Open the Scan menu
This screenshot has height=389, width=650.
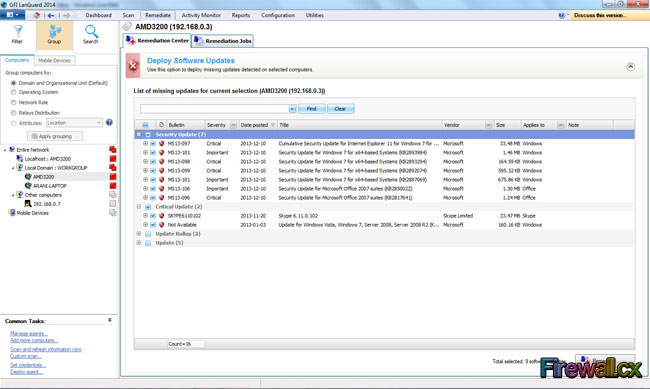click(128, 15)
